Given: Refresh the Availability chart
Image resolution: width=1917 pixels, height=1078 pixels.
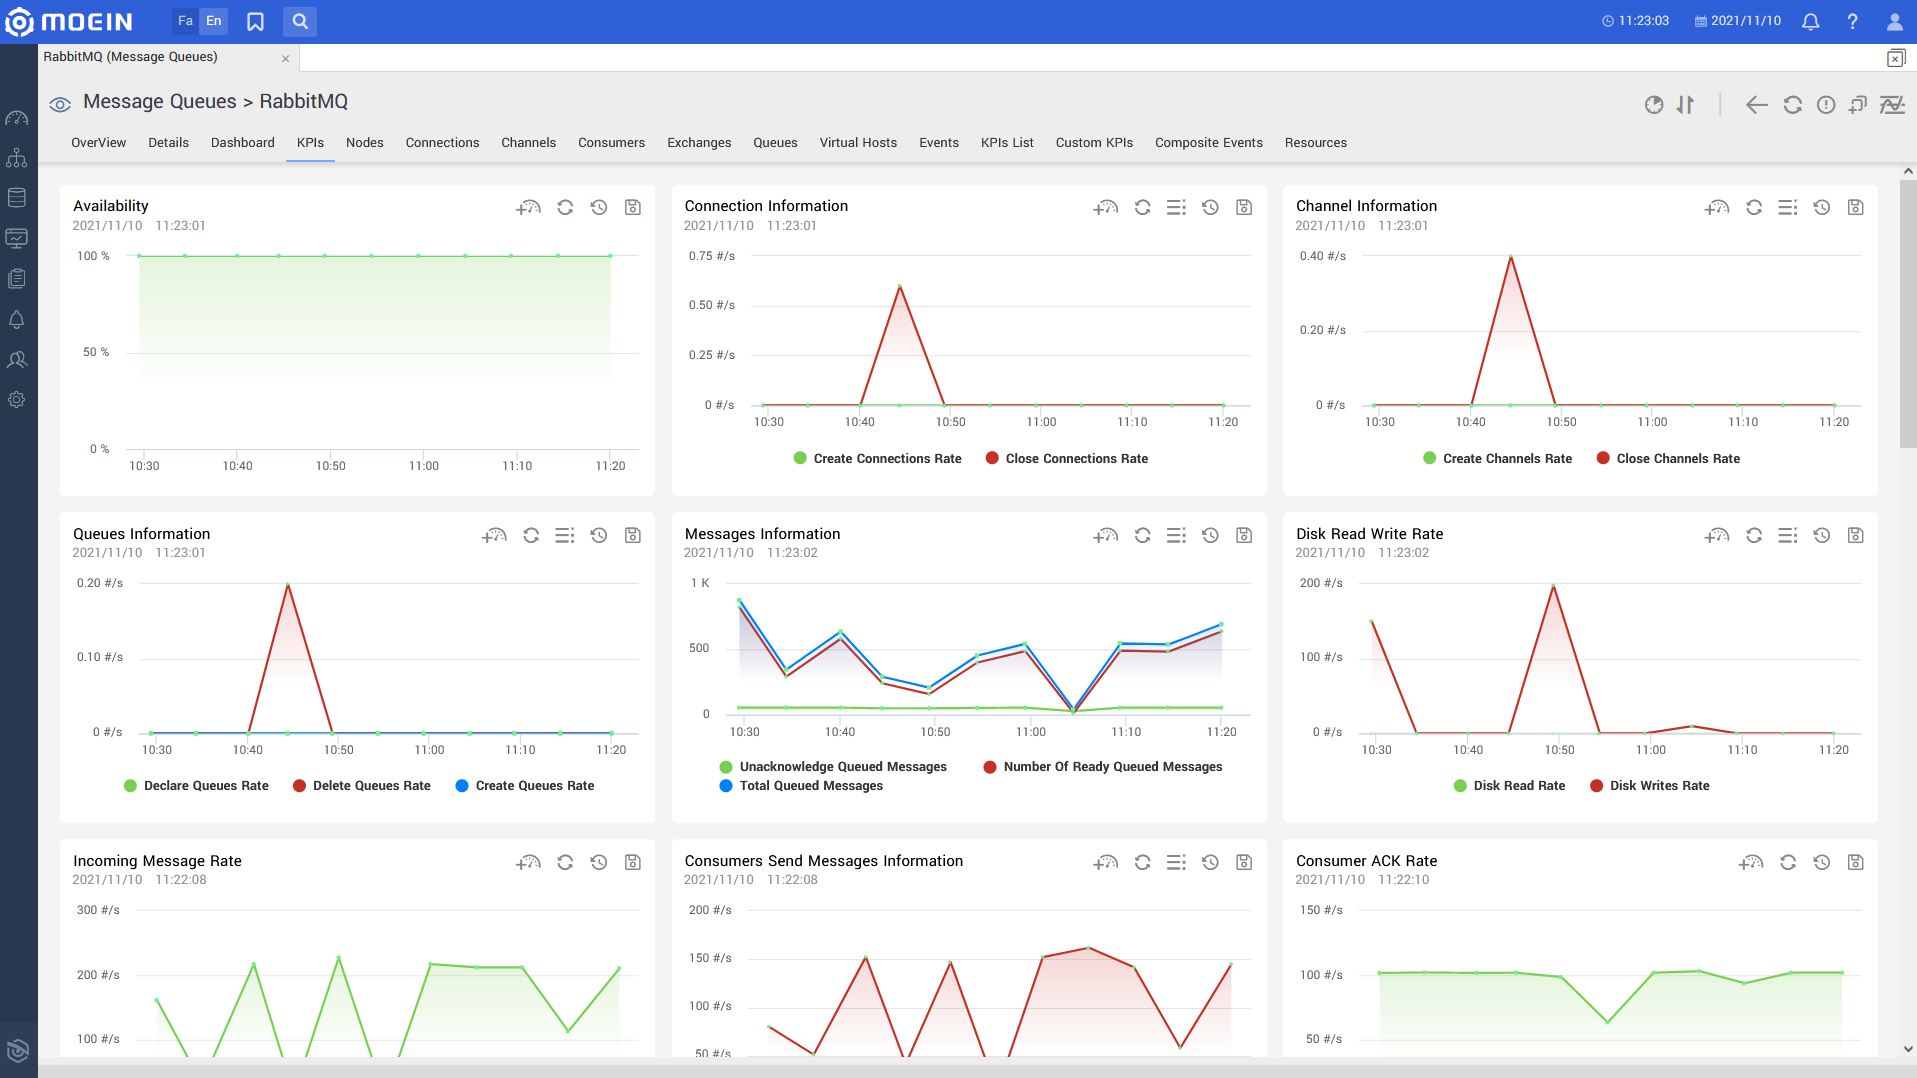Looking at the screenshot, I should 565,207.
